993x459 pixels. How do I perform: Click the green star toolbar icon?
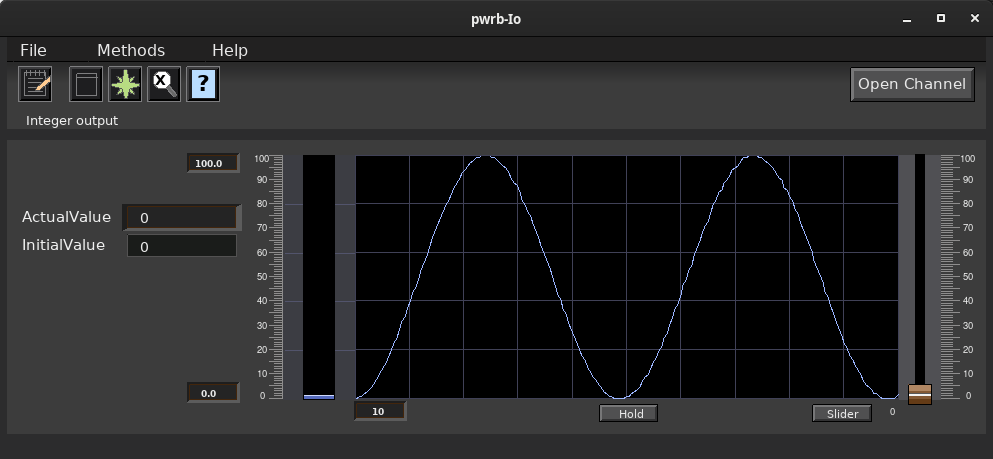point(125,84)
